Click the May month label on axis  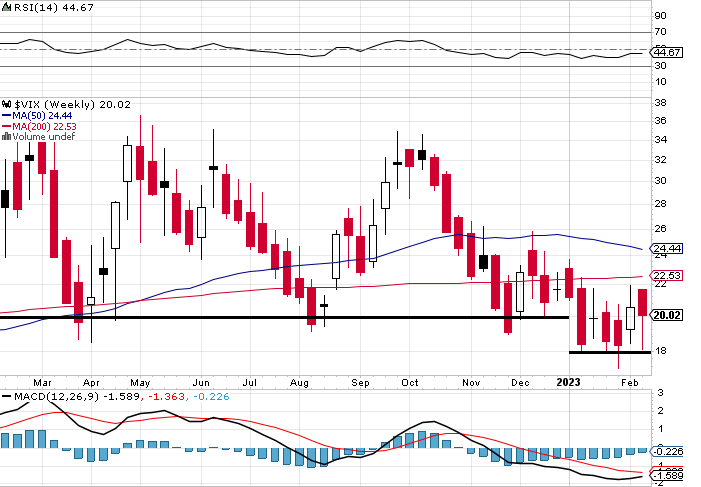coord(140,383)
